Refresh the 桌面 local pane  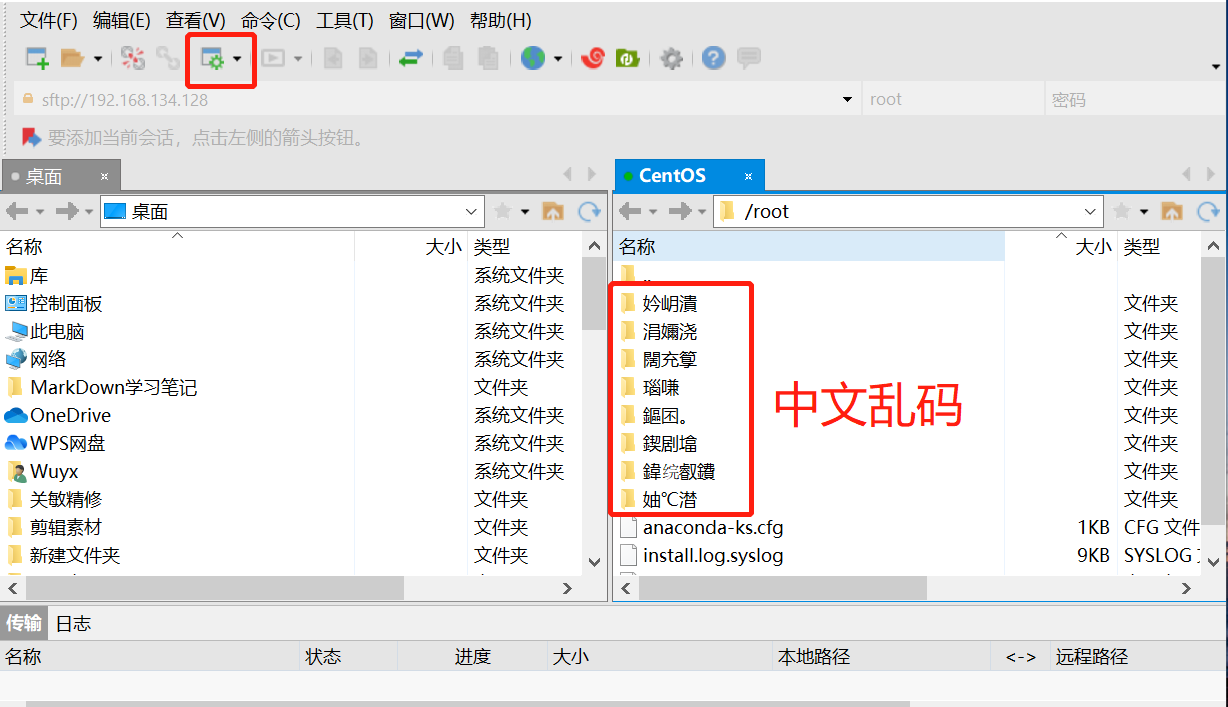[591, 211]
